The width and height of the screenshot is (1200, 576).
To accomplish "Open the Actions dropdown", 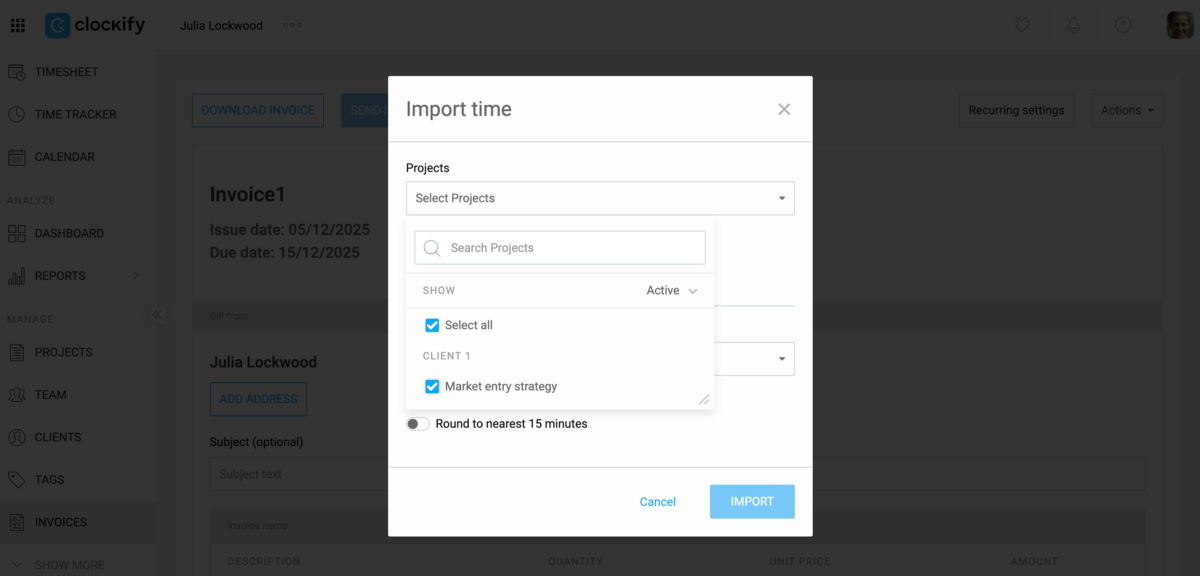I will (1127, 110).
